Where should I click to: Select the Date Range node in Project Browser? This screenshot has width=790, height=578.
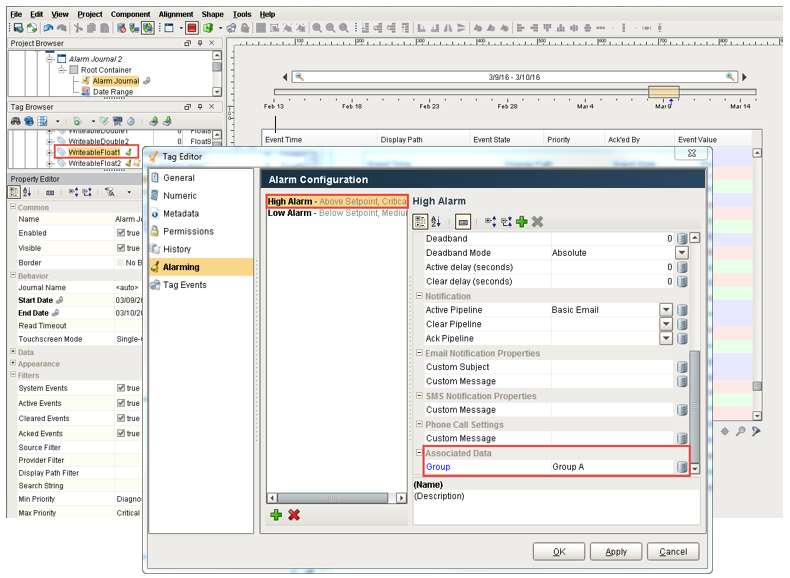[x=113, y=92]
